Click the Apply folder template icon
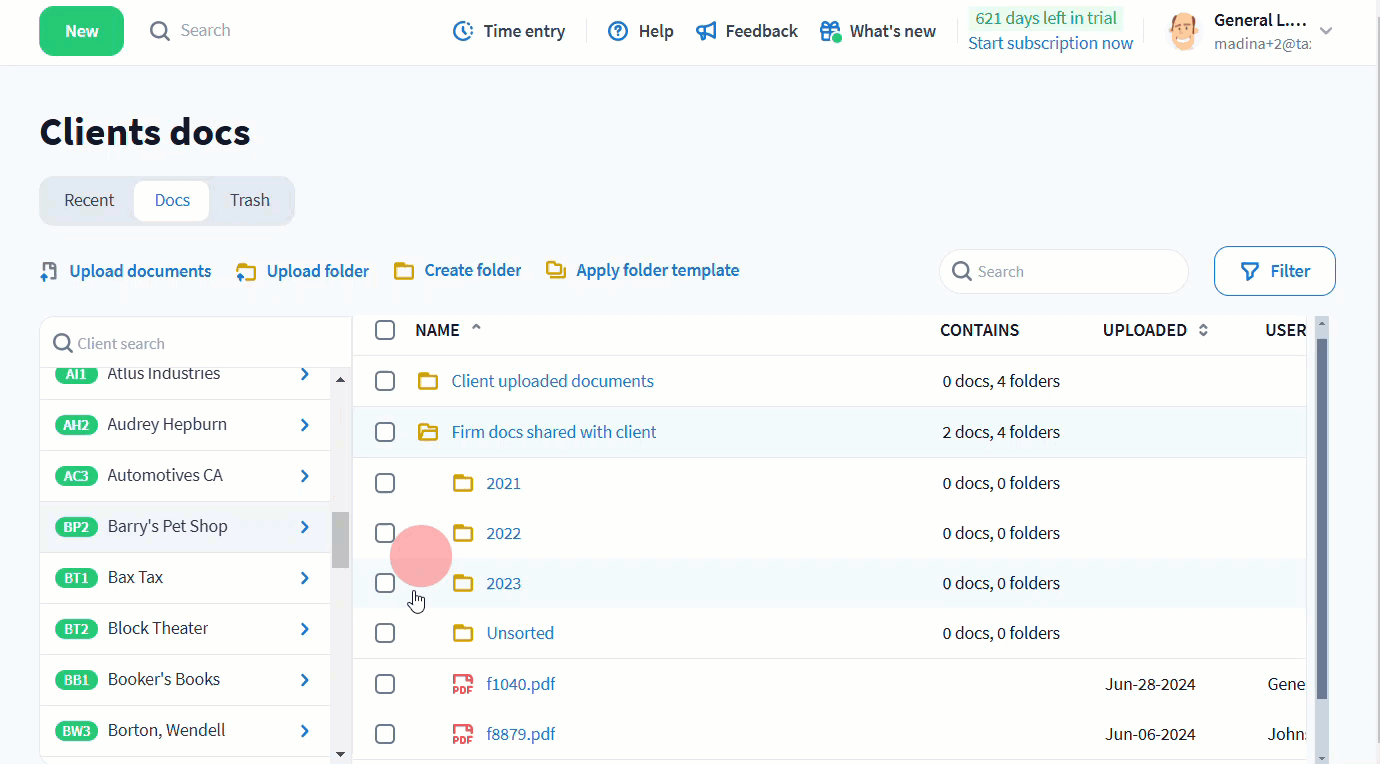 (556, 270)
